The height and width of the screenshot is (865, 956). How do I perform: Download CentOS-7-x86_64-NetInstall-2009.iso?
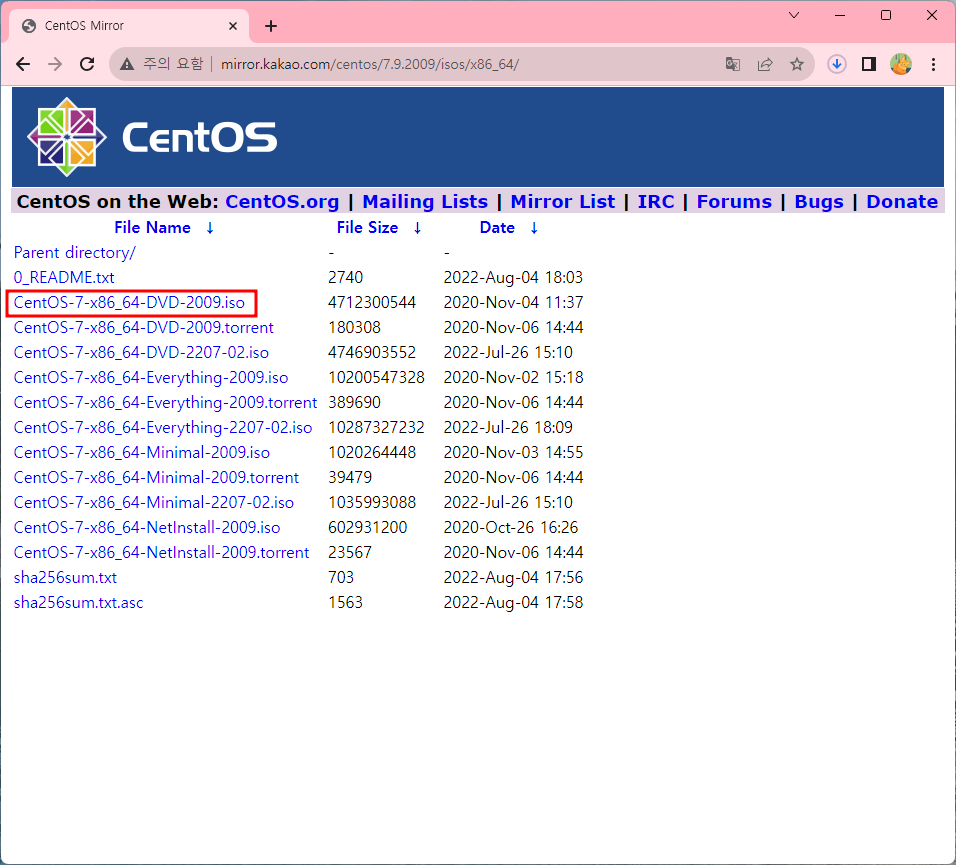pyautogui.click(x=147, y=527)
